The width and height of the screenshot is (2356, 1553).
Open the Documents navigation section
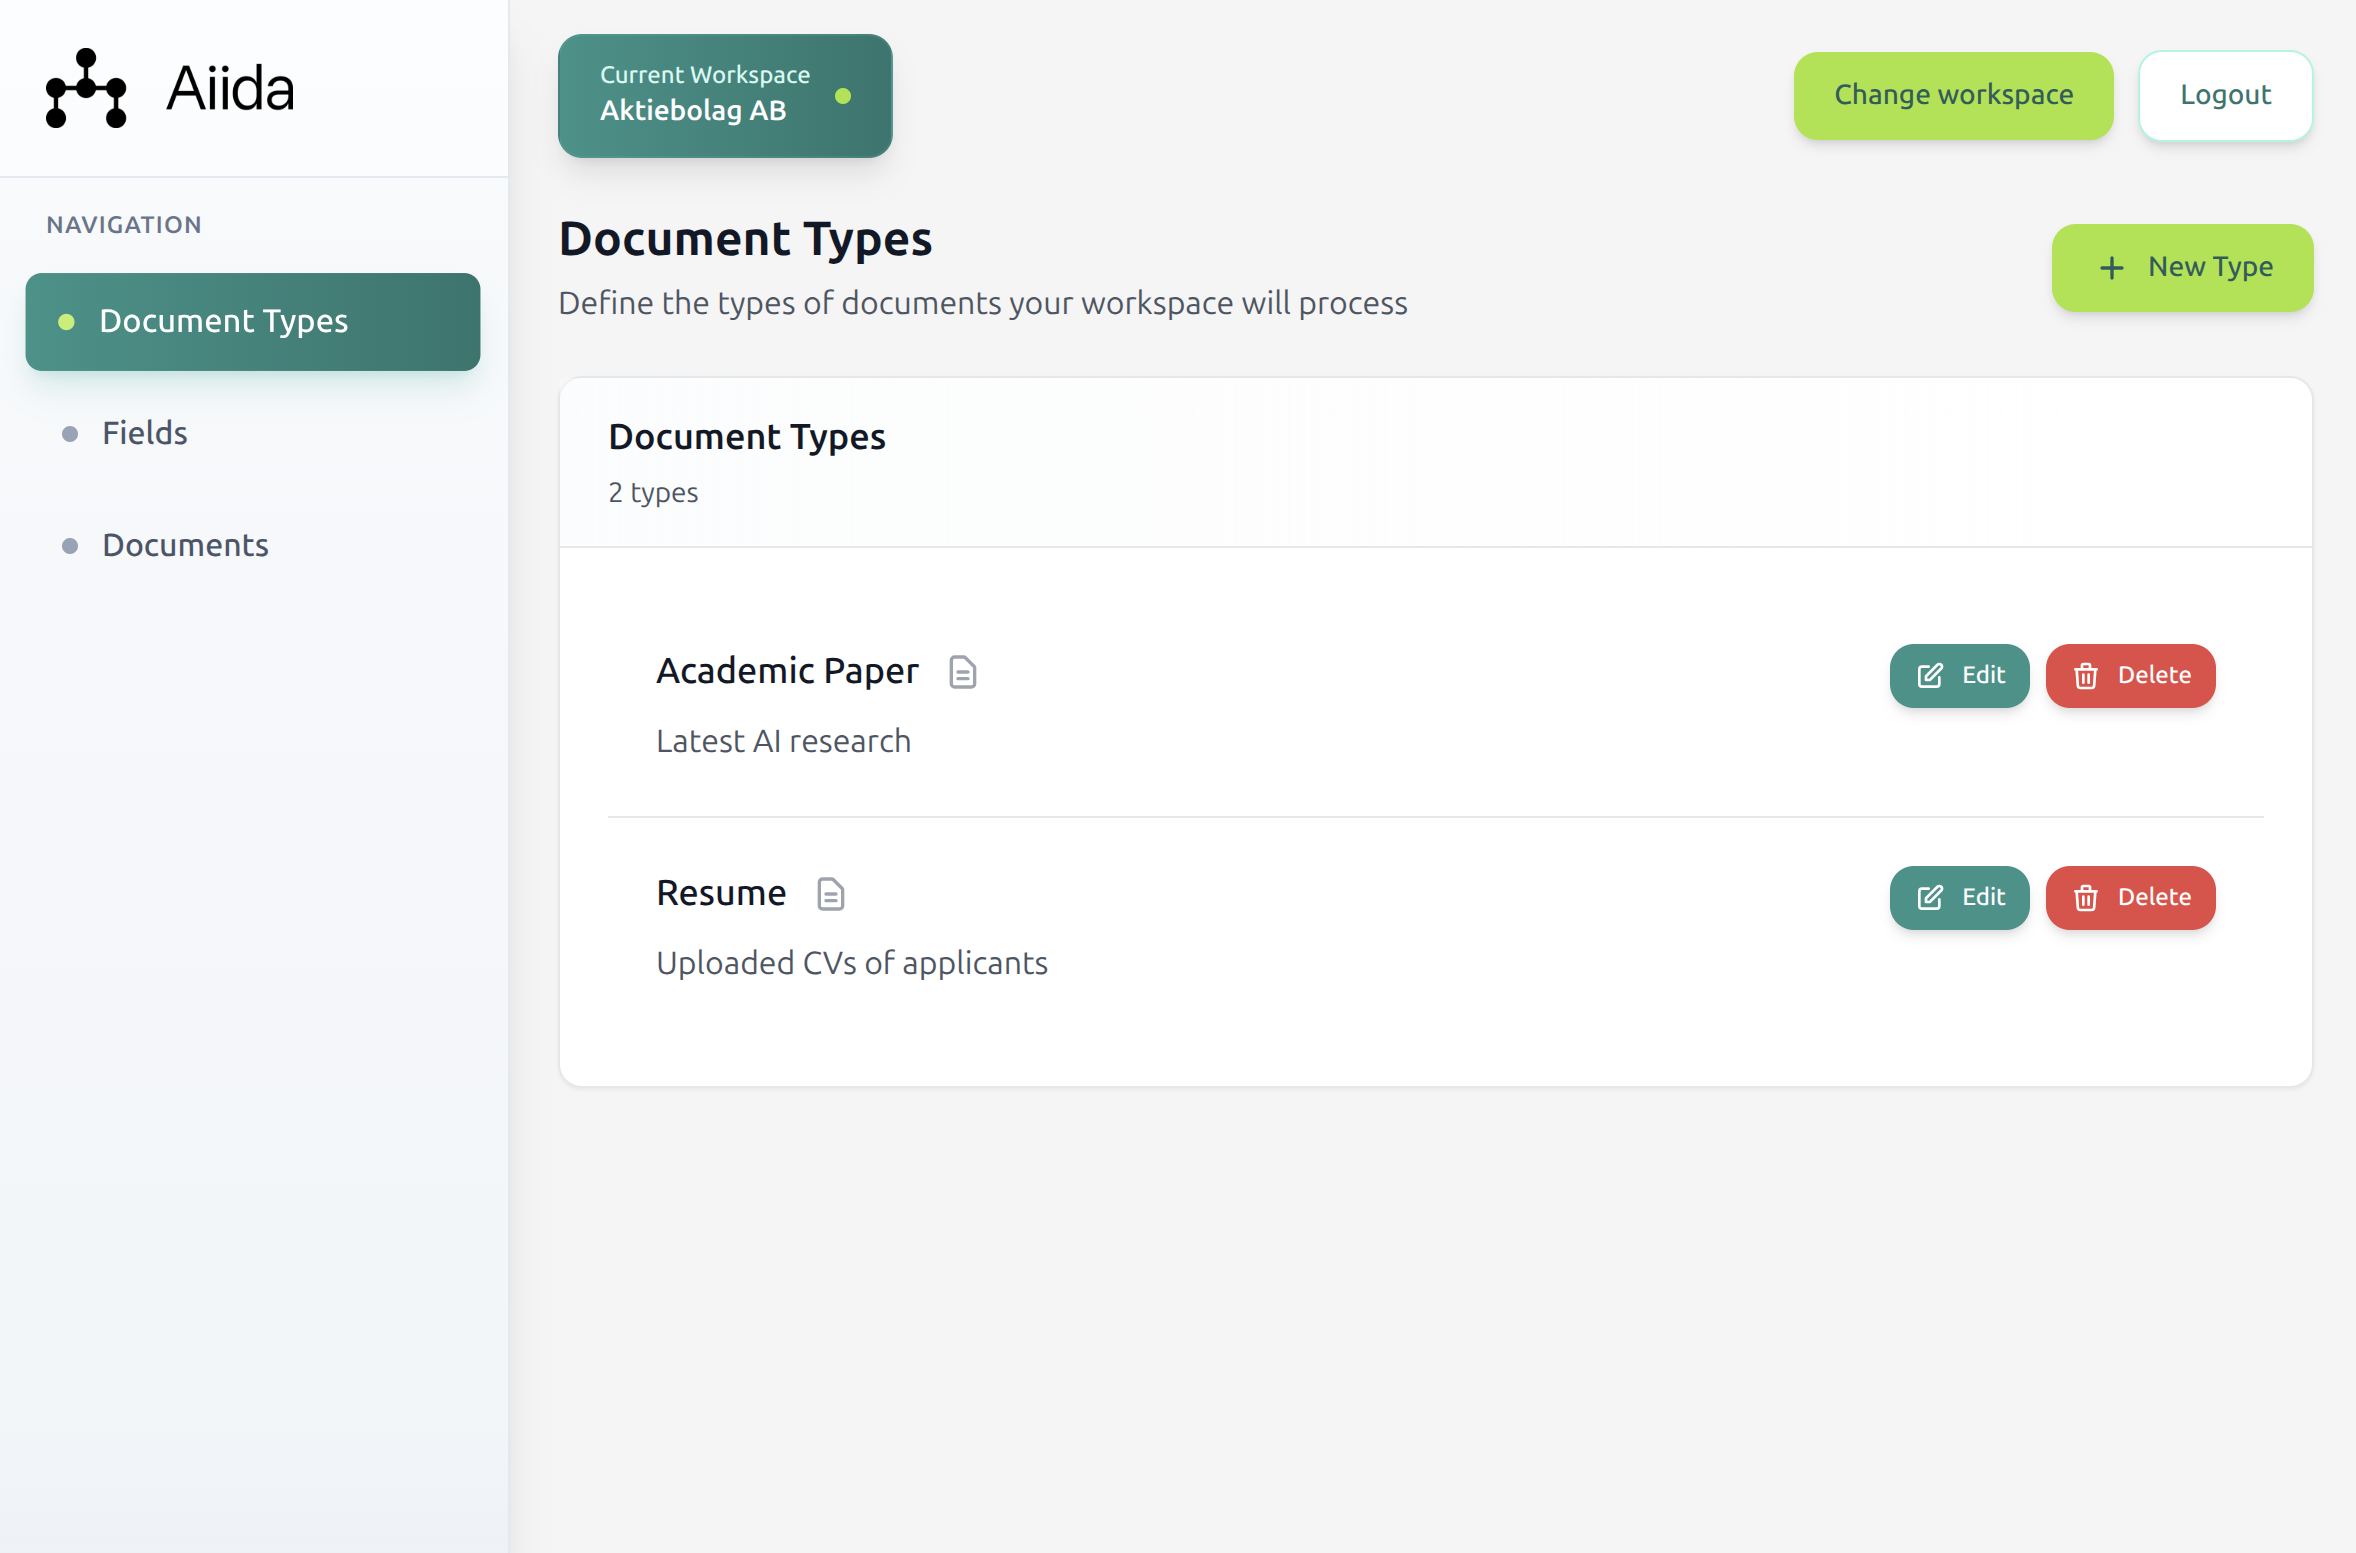[x=184, y=545]
